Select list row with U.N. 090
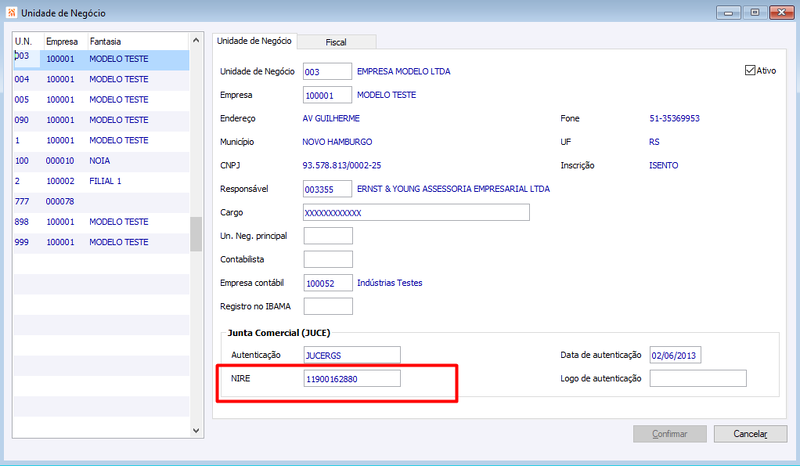This screenshot has height=466, width=800. click(x=101, y=120)
